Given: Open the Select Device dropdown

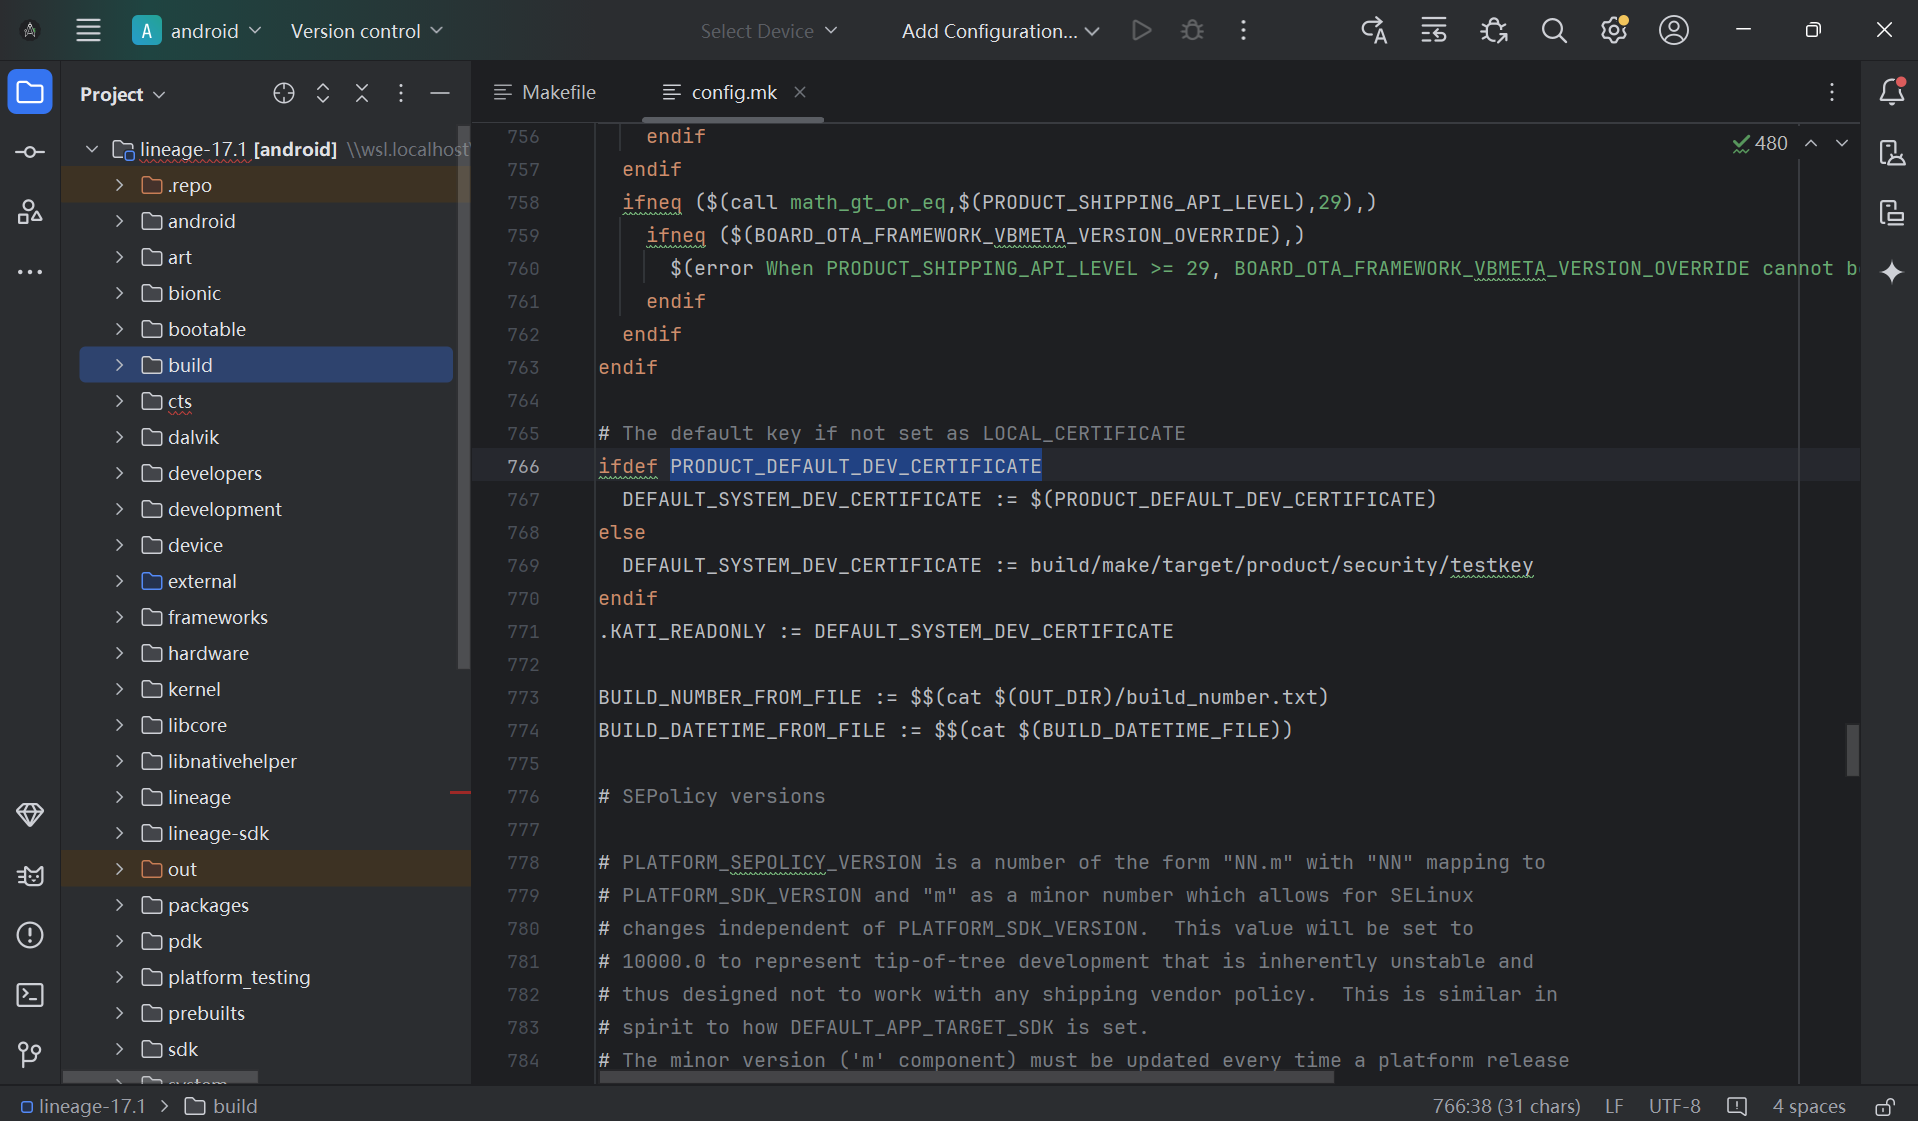Looking at the screenshot, I should [768, 31].
